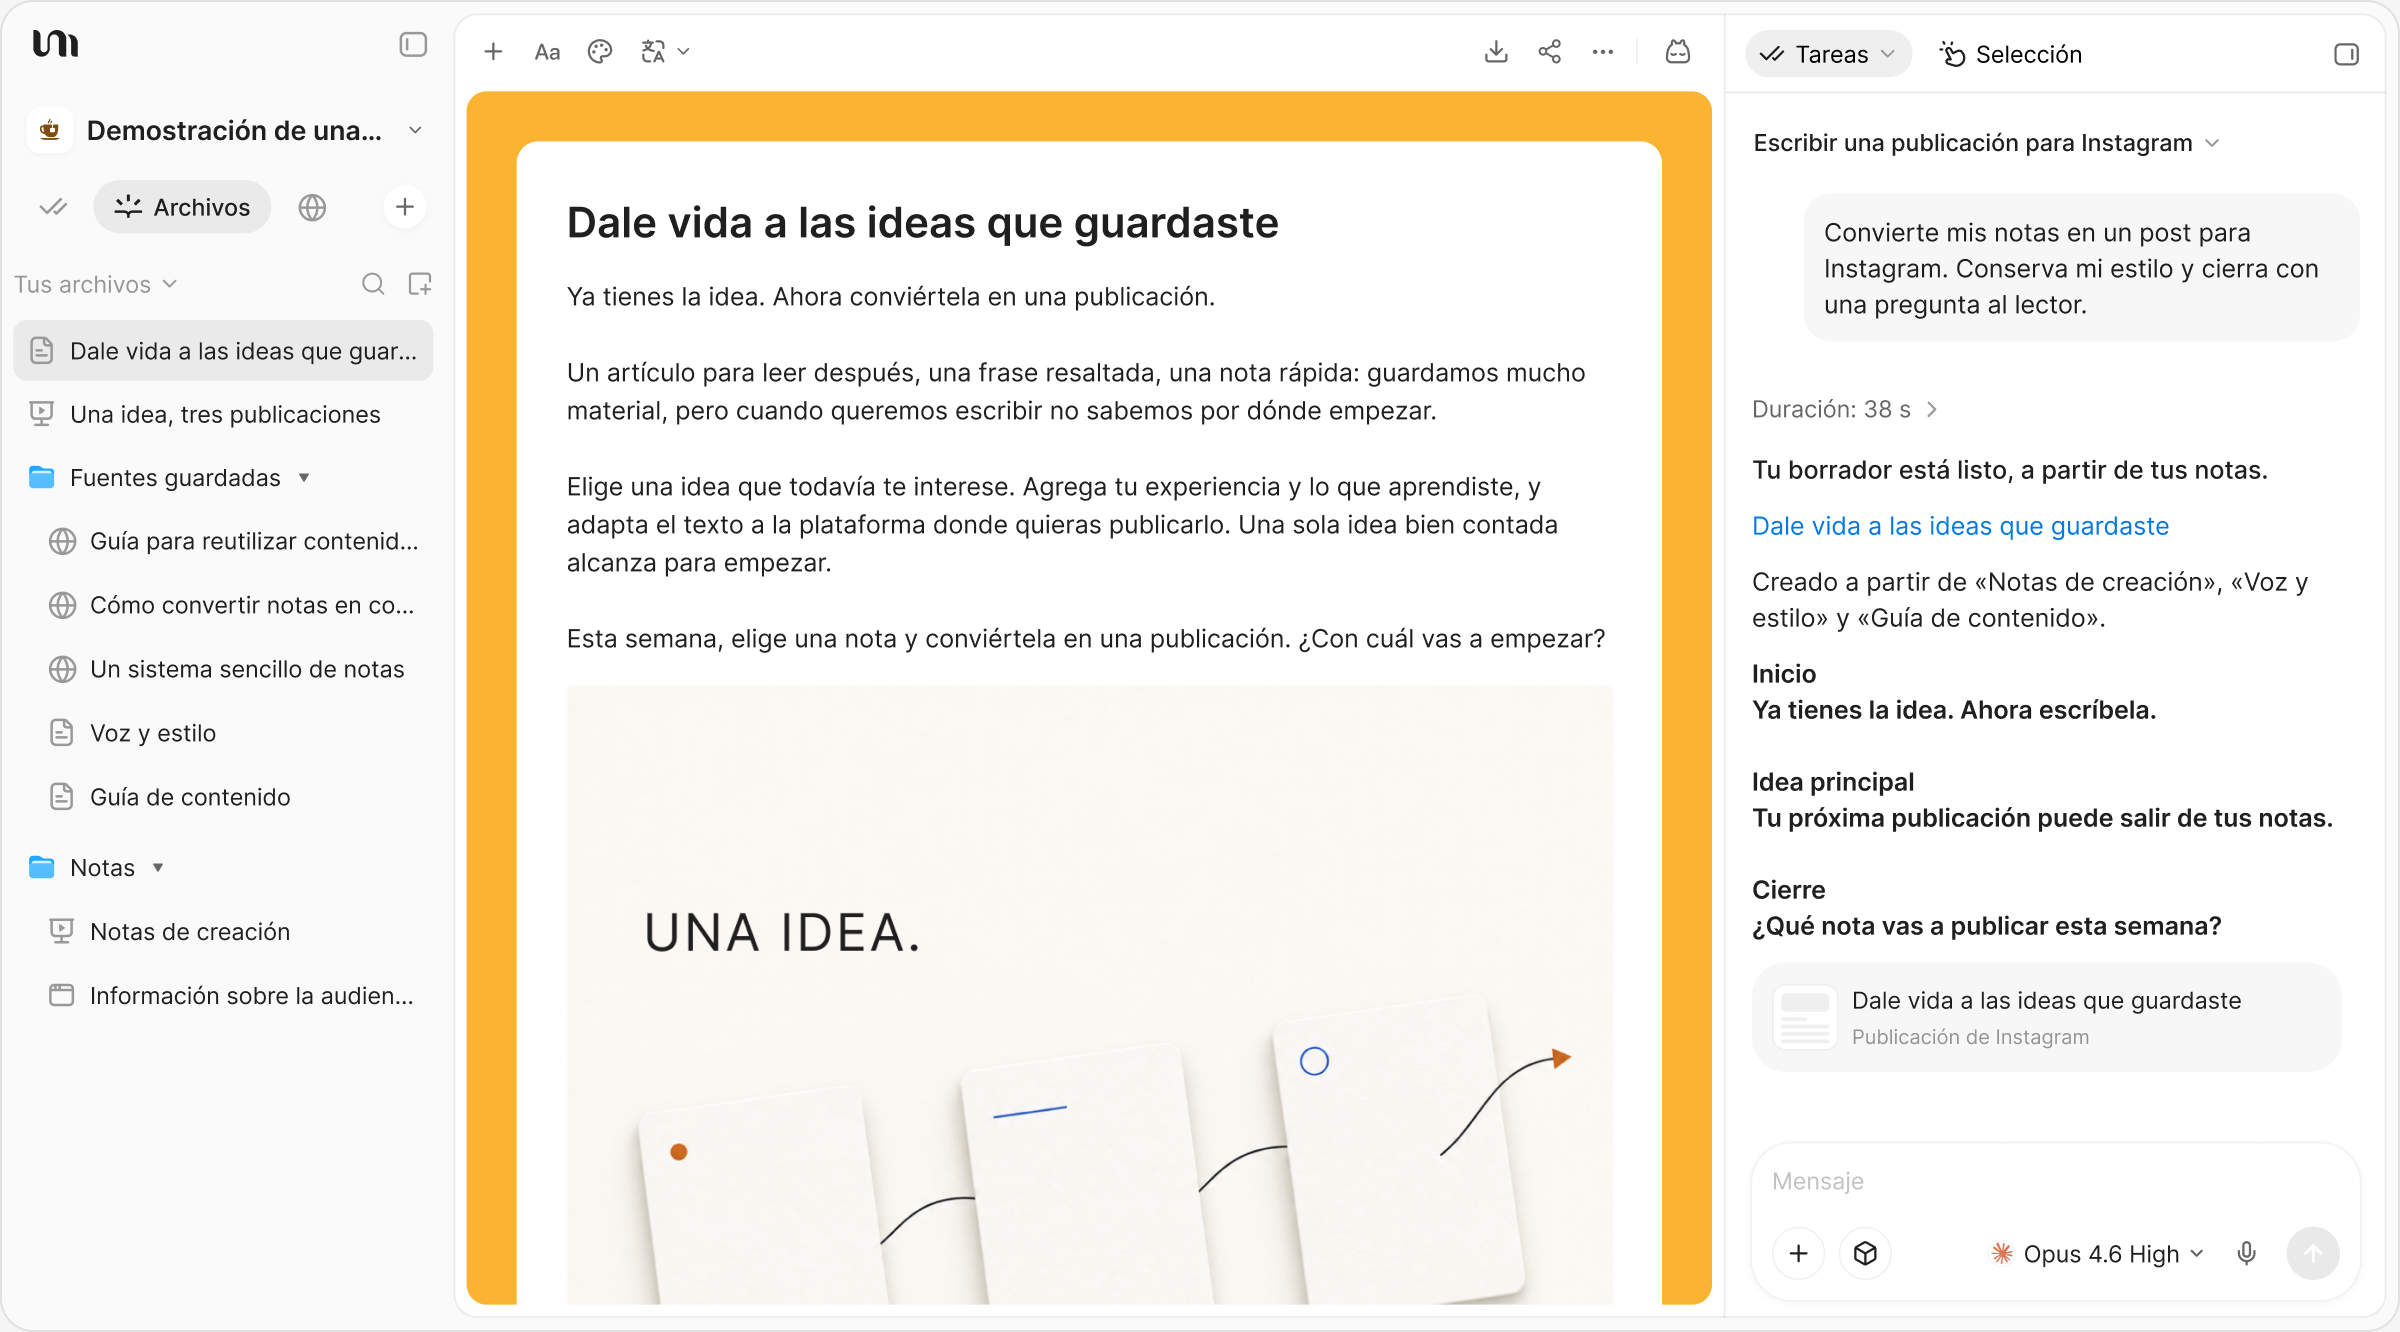Click paragraph Ya tienes la idea. Ahora conviértela
2400x1332 pixels.
point(890,297)
